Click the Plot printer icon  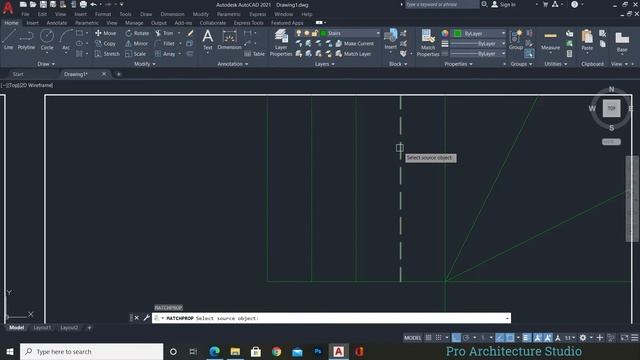click(83, 4)
